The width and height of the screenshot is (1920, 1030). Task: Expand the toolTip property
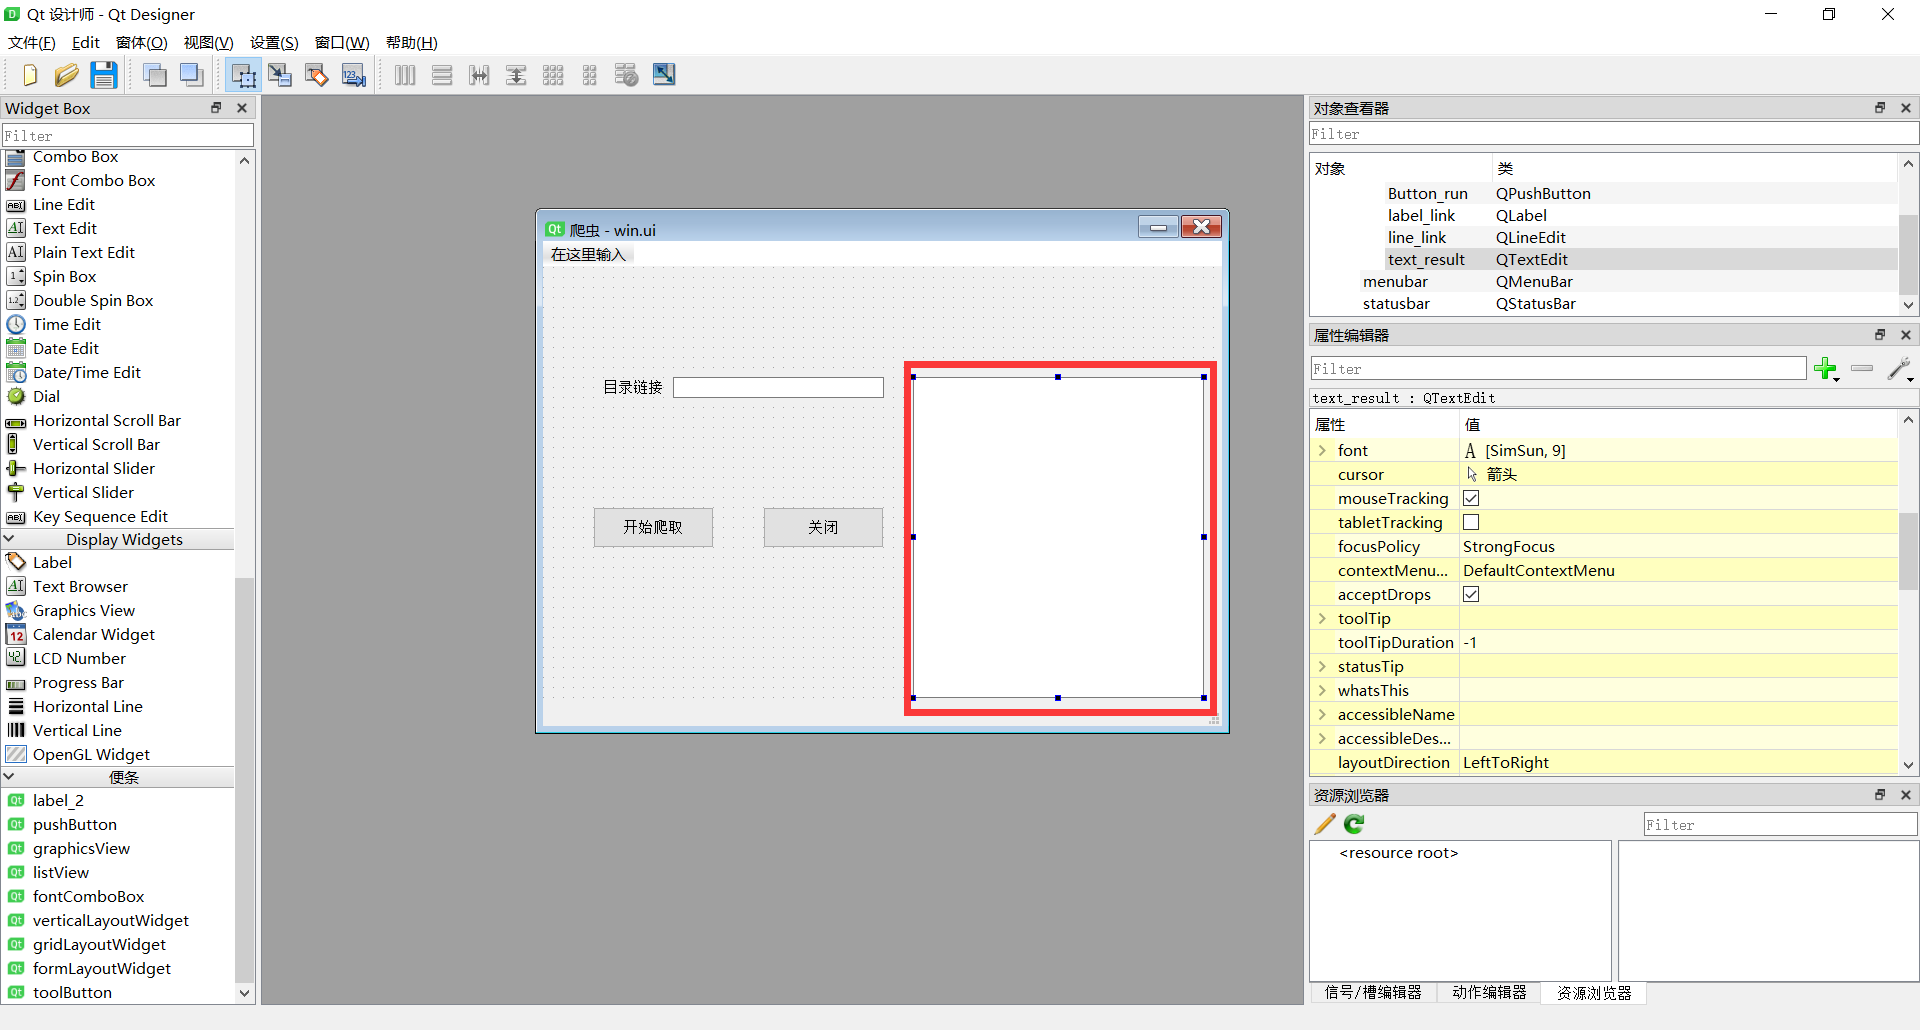(1322, 619)
